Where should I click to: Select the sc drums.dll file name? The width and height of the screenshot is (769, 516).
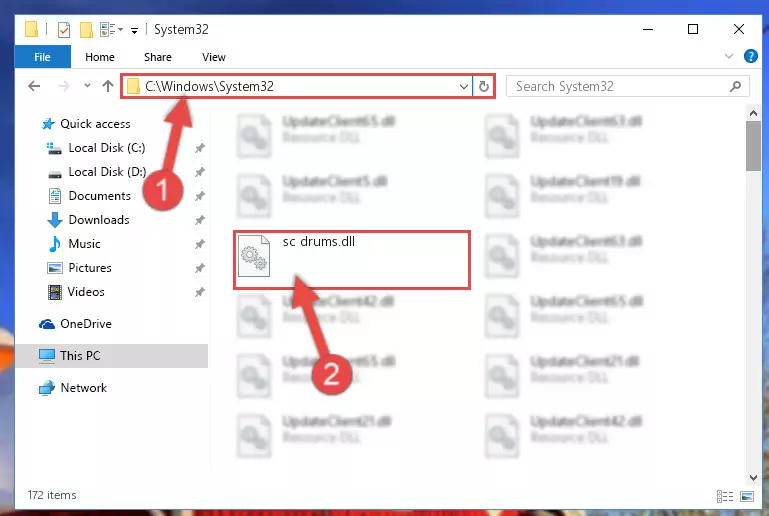pyautogui.click(x=319, y=241)
